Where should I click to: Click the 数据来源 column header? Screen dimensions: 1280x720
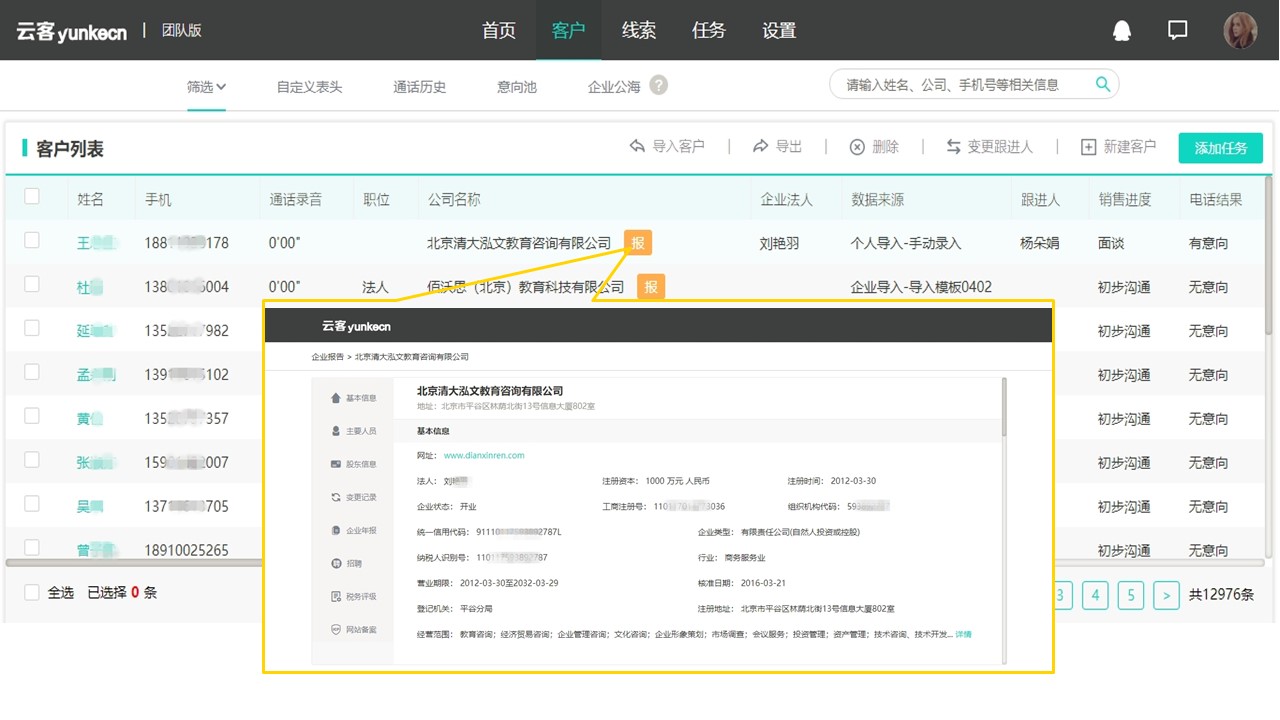pyautogui.click(x=877, y=199)
